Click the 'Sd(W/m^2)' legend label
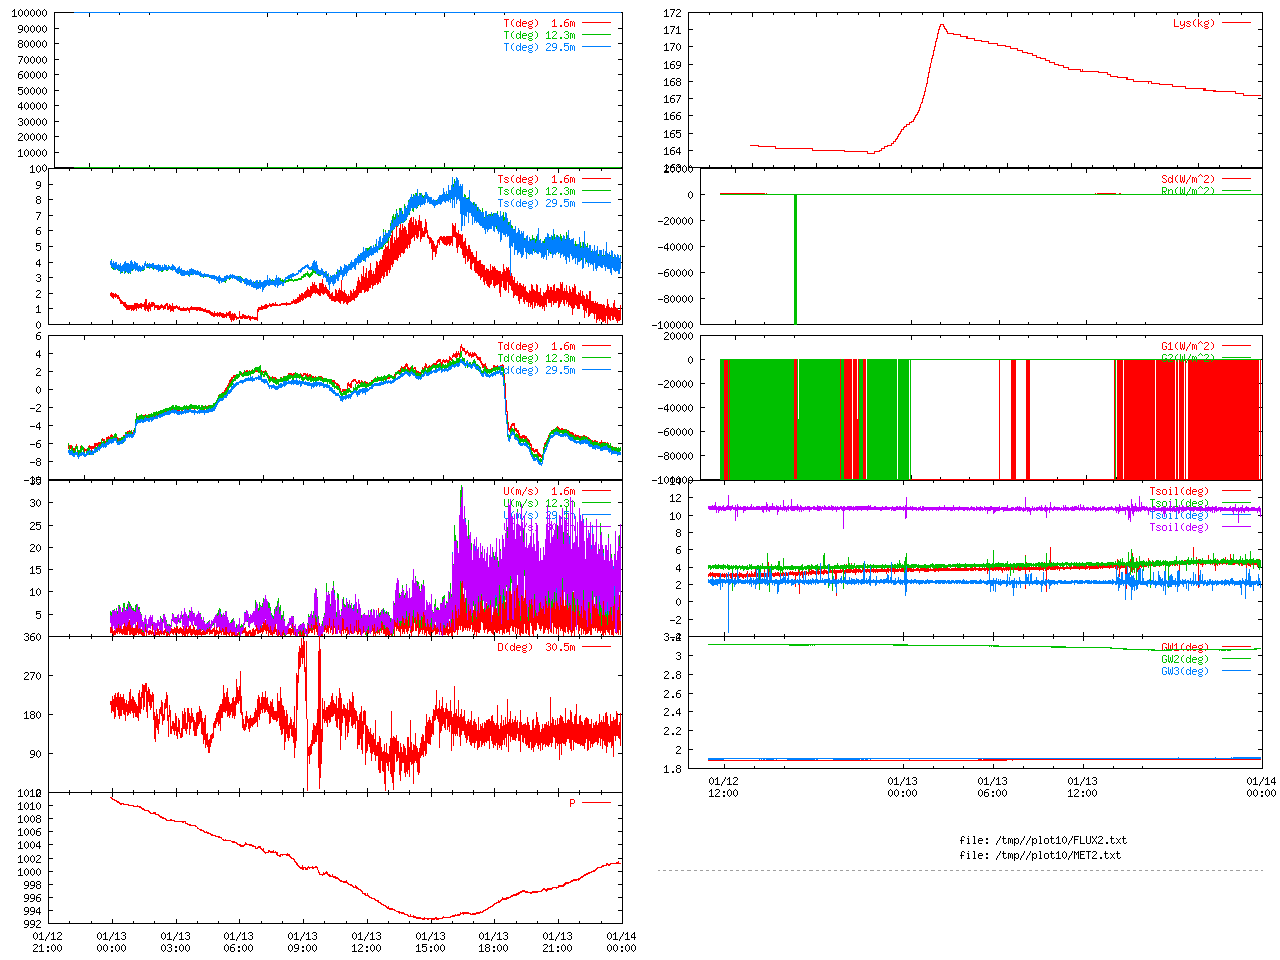Screen dimensions: 1280x960 coord(1188,180)
